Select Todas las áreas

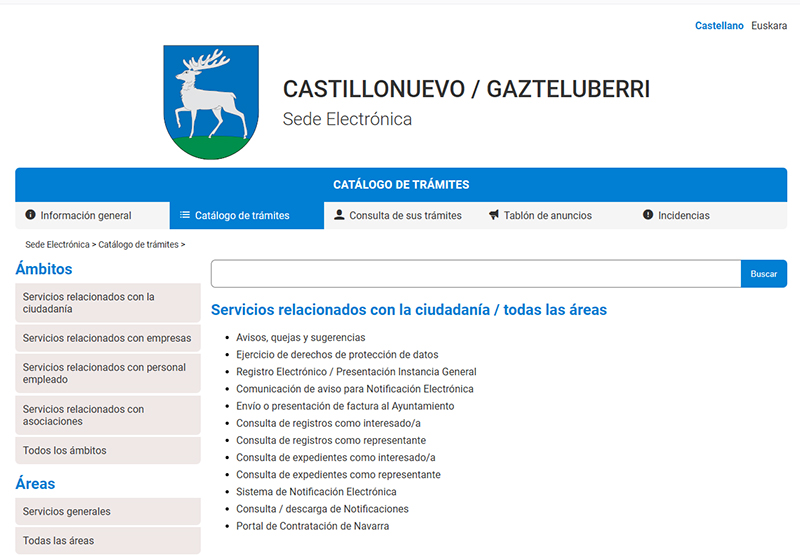[x=108, y=541]
